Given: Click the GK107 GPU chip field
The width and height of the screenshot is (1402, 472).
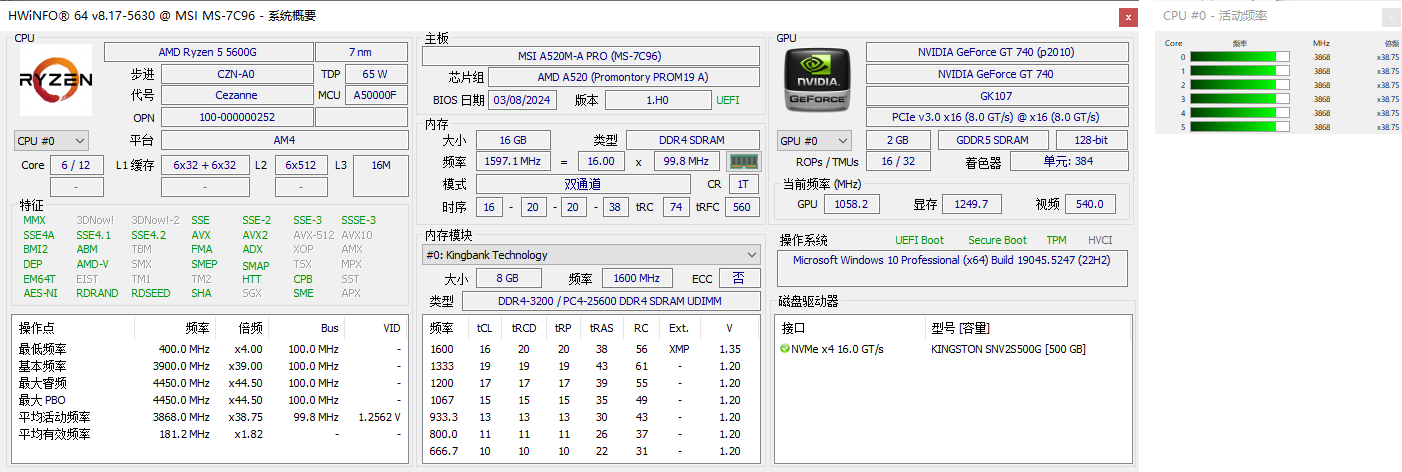Looking at the screenshot, I should coord(997,95).
